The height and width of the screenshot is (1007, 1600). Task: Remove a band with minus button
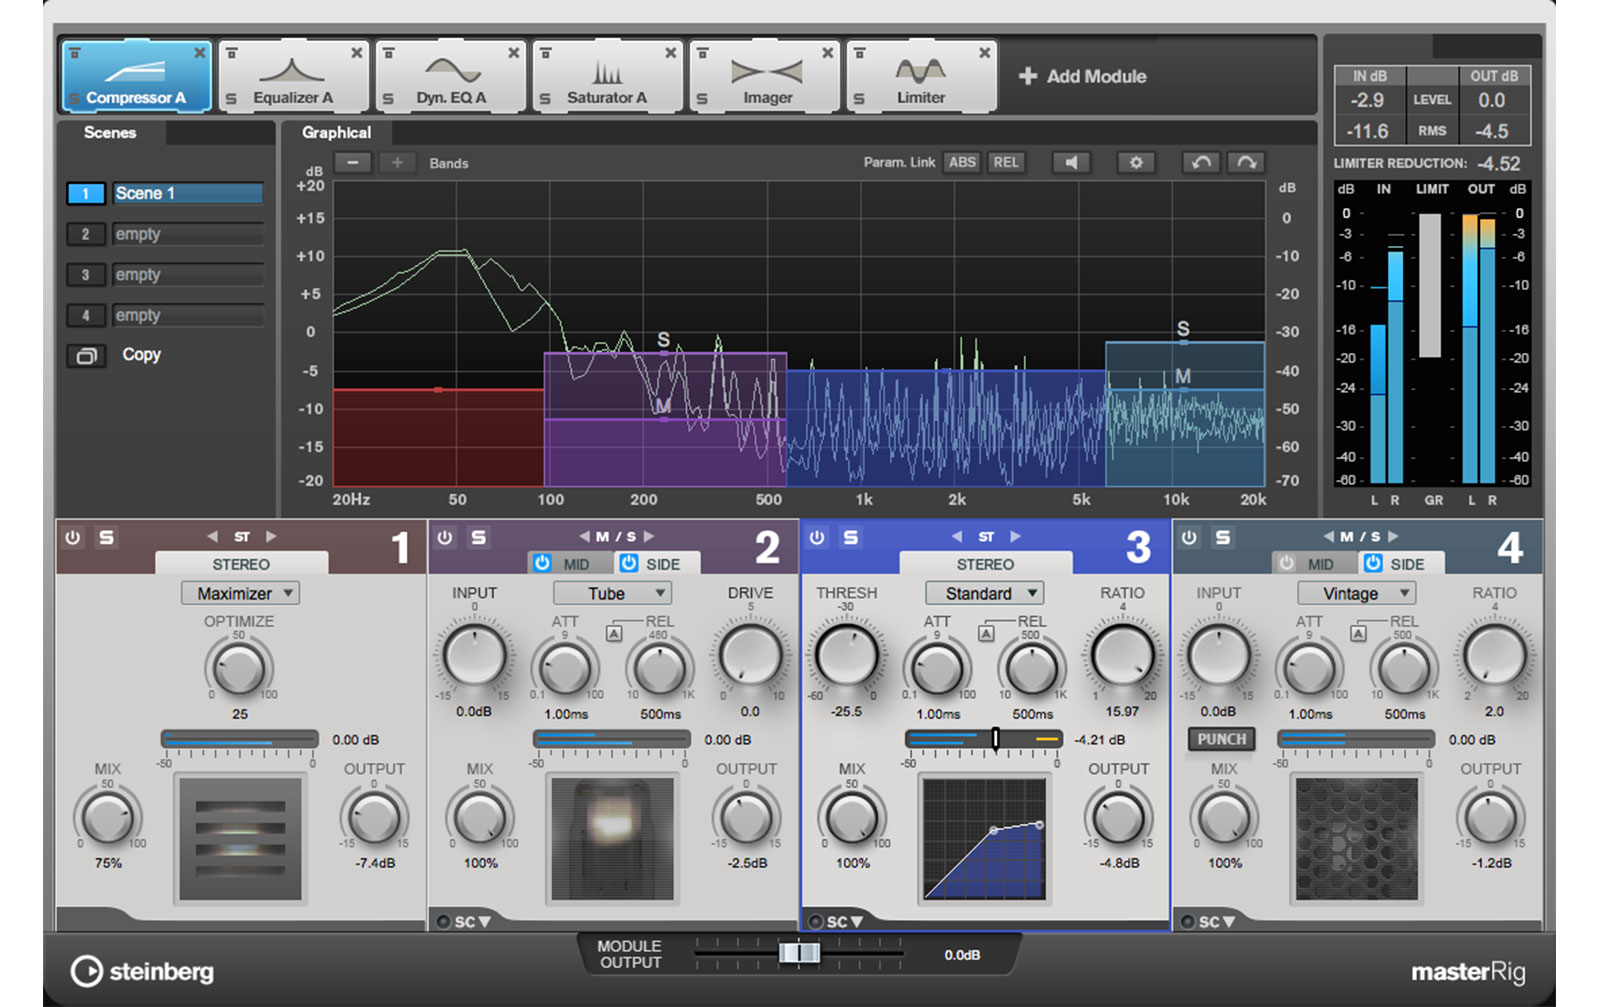pyautogui.click(x=353, y=163)
